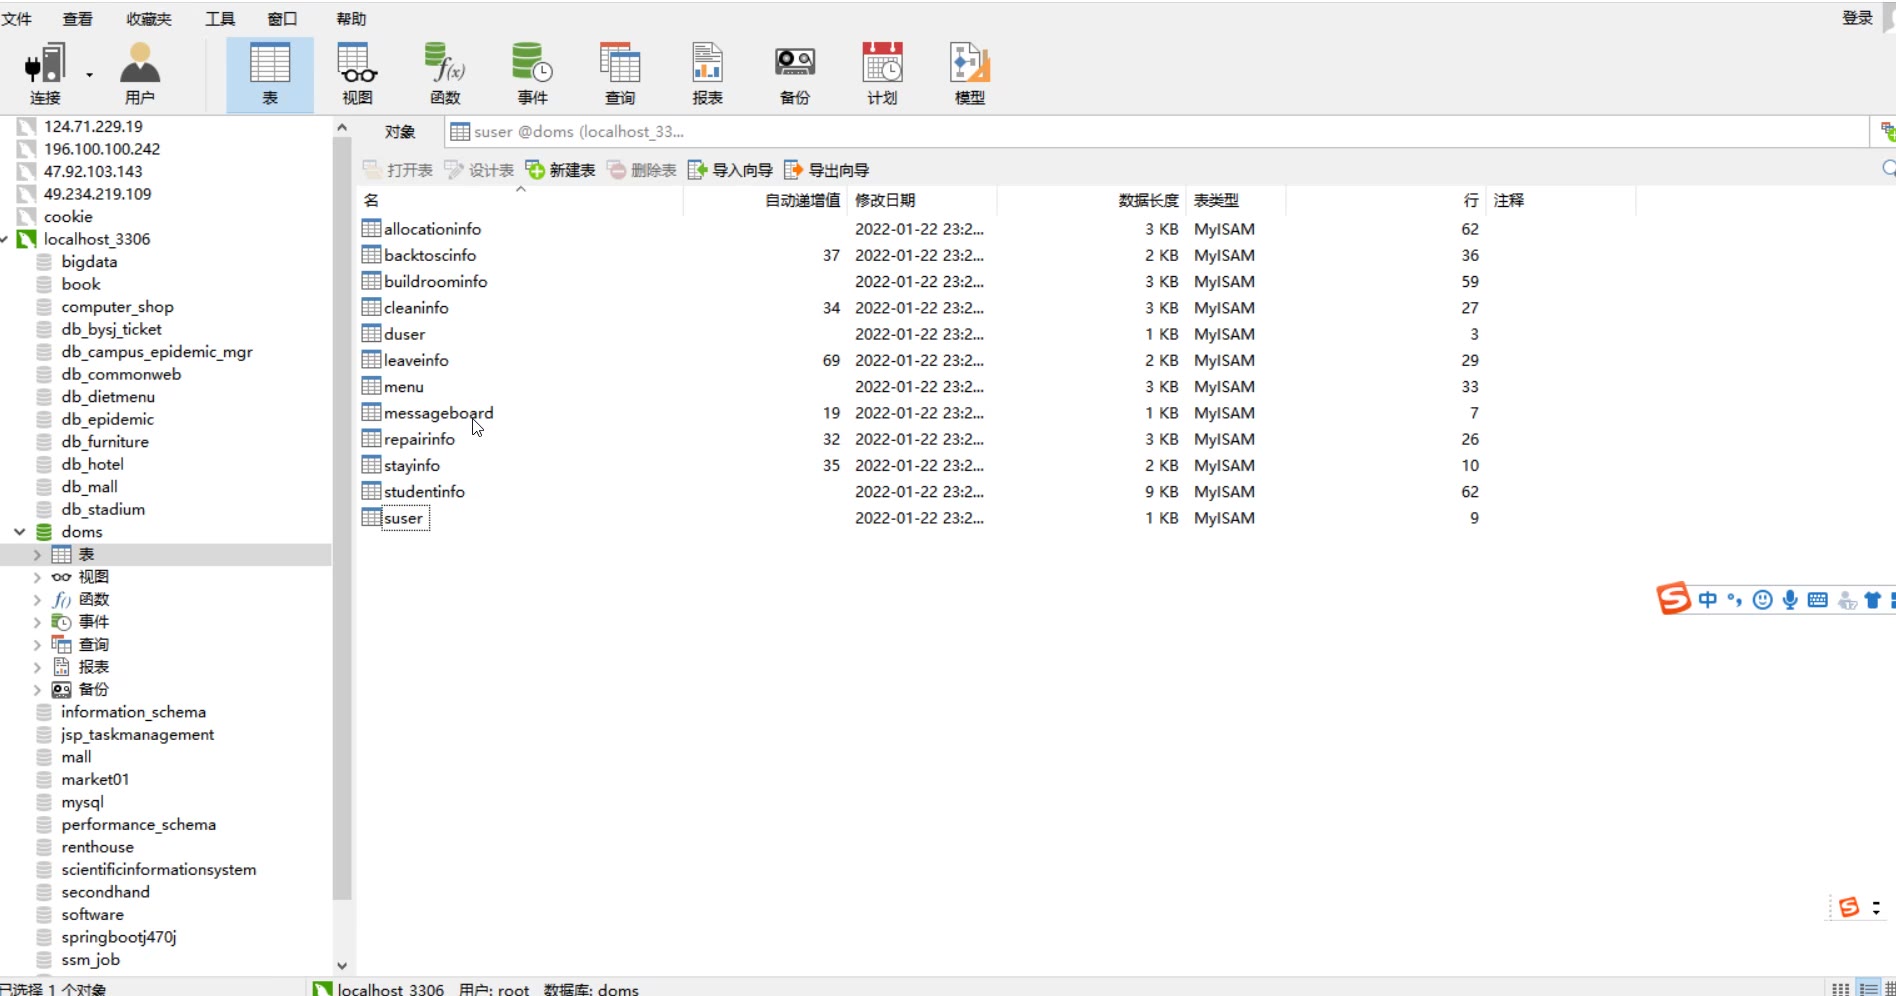The image size is (1896, 996).
Task: Select the messageboard table row
Action: point(997,413)
